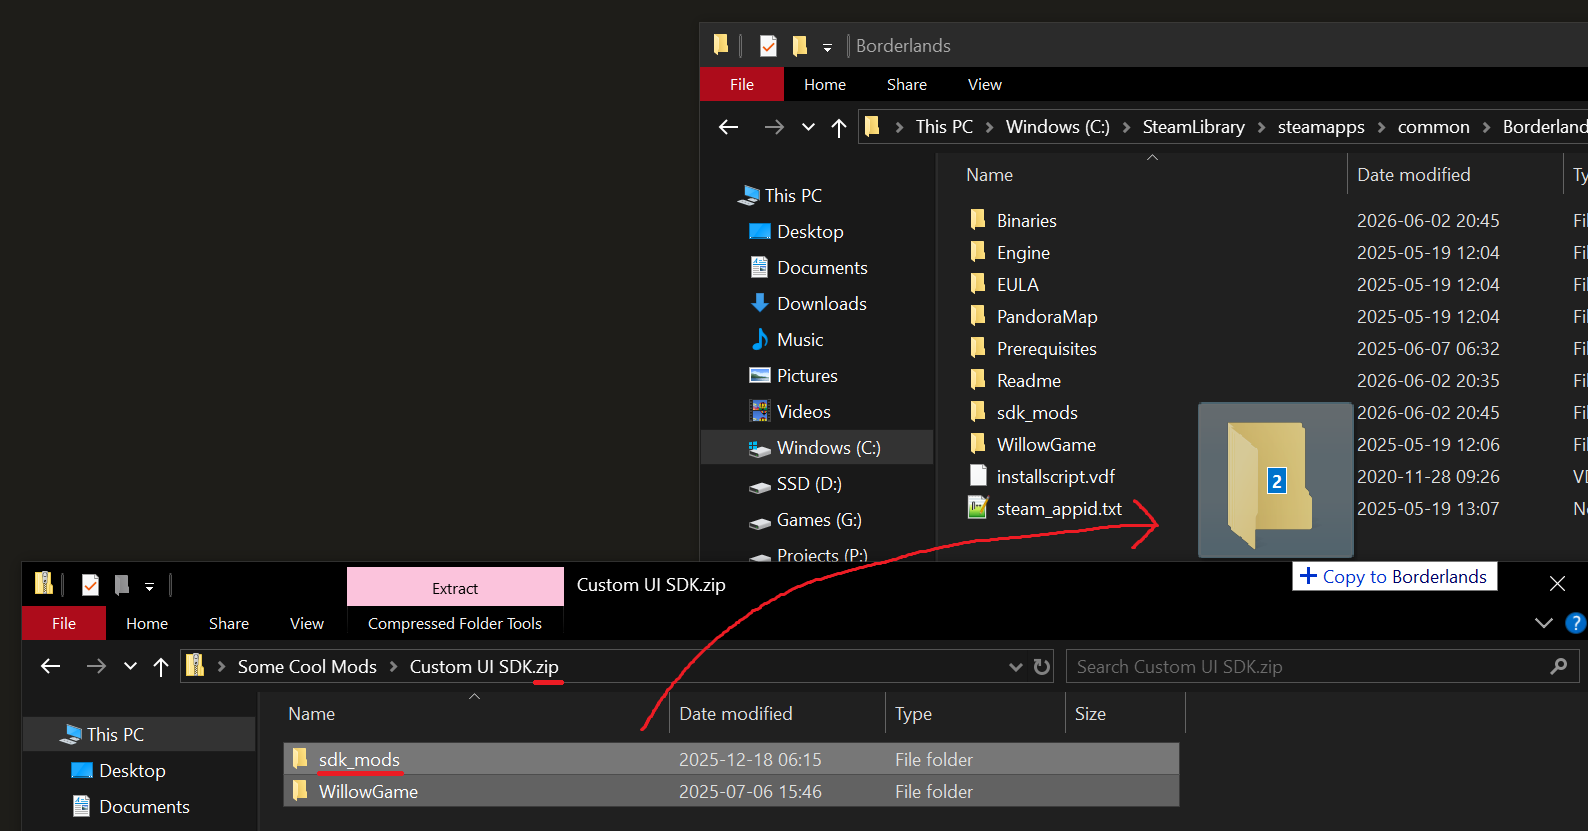Open recent locations dropdown in zip window
The width and height of the screenshot is (1588, 831).
click(x=130, y=666)
